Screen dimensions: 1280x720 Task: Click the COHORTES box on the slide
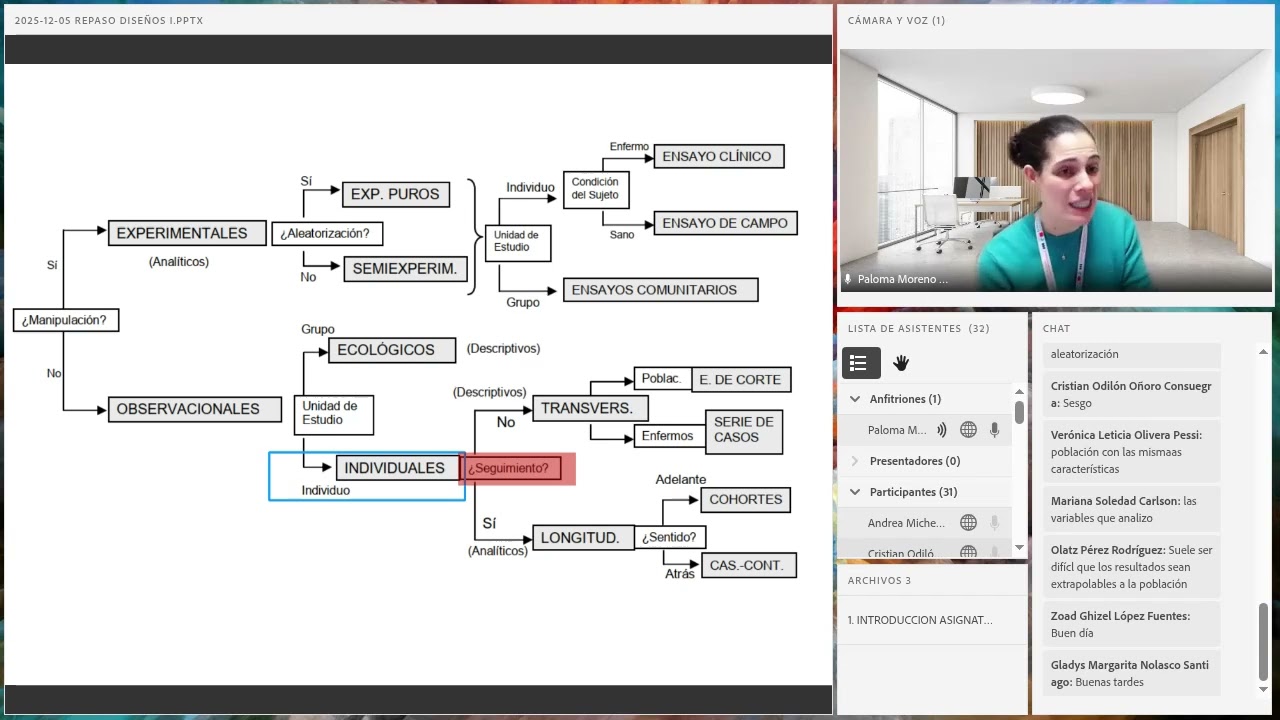pos(746,500)
